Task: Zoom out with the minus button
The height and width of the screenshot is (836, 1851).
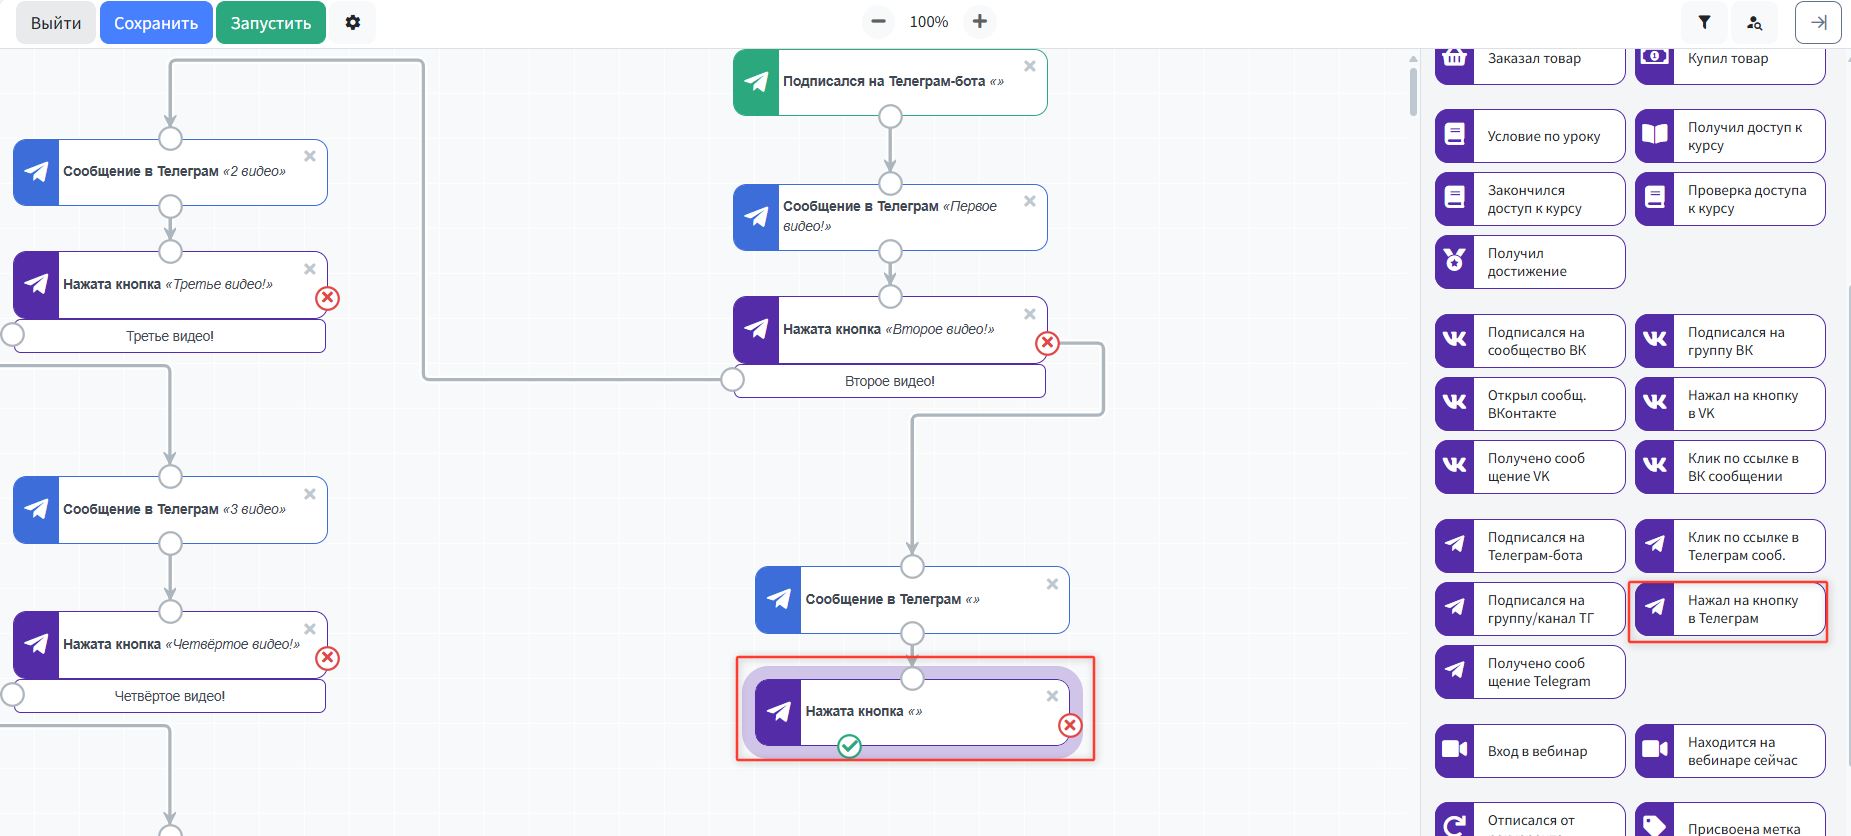Action: pos(878,22)
